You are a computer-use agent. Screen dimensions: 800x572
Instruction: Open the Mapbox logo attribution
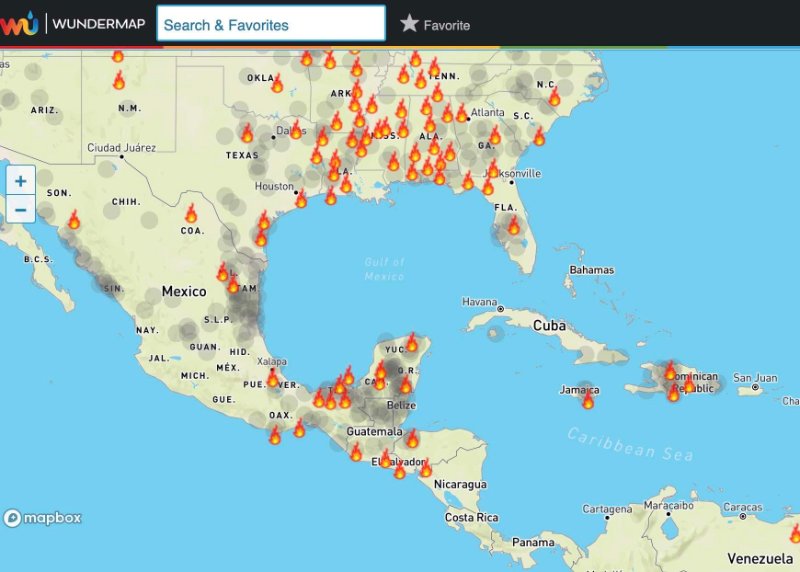43,518
